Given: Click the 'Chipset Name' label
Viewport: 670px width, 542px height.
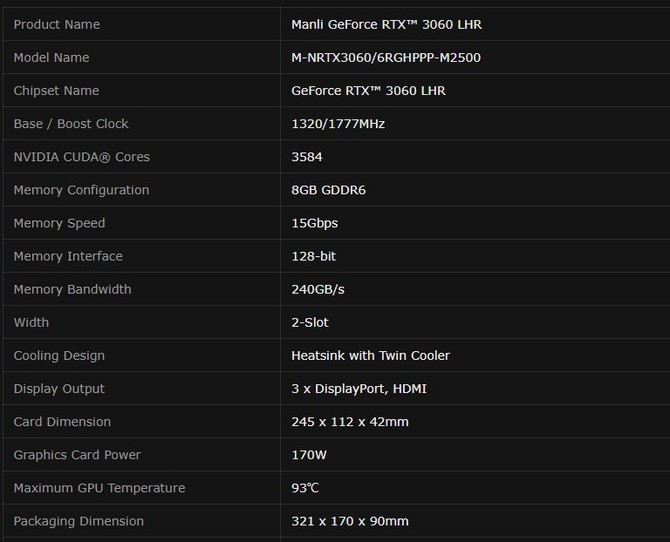Looking at the screenshot, I should pyautogui.click(x=56, y=91).
